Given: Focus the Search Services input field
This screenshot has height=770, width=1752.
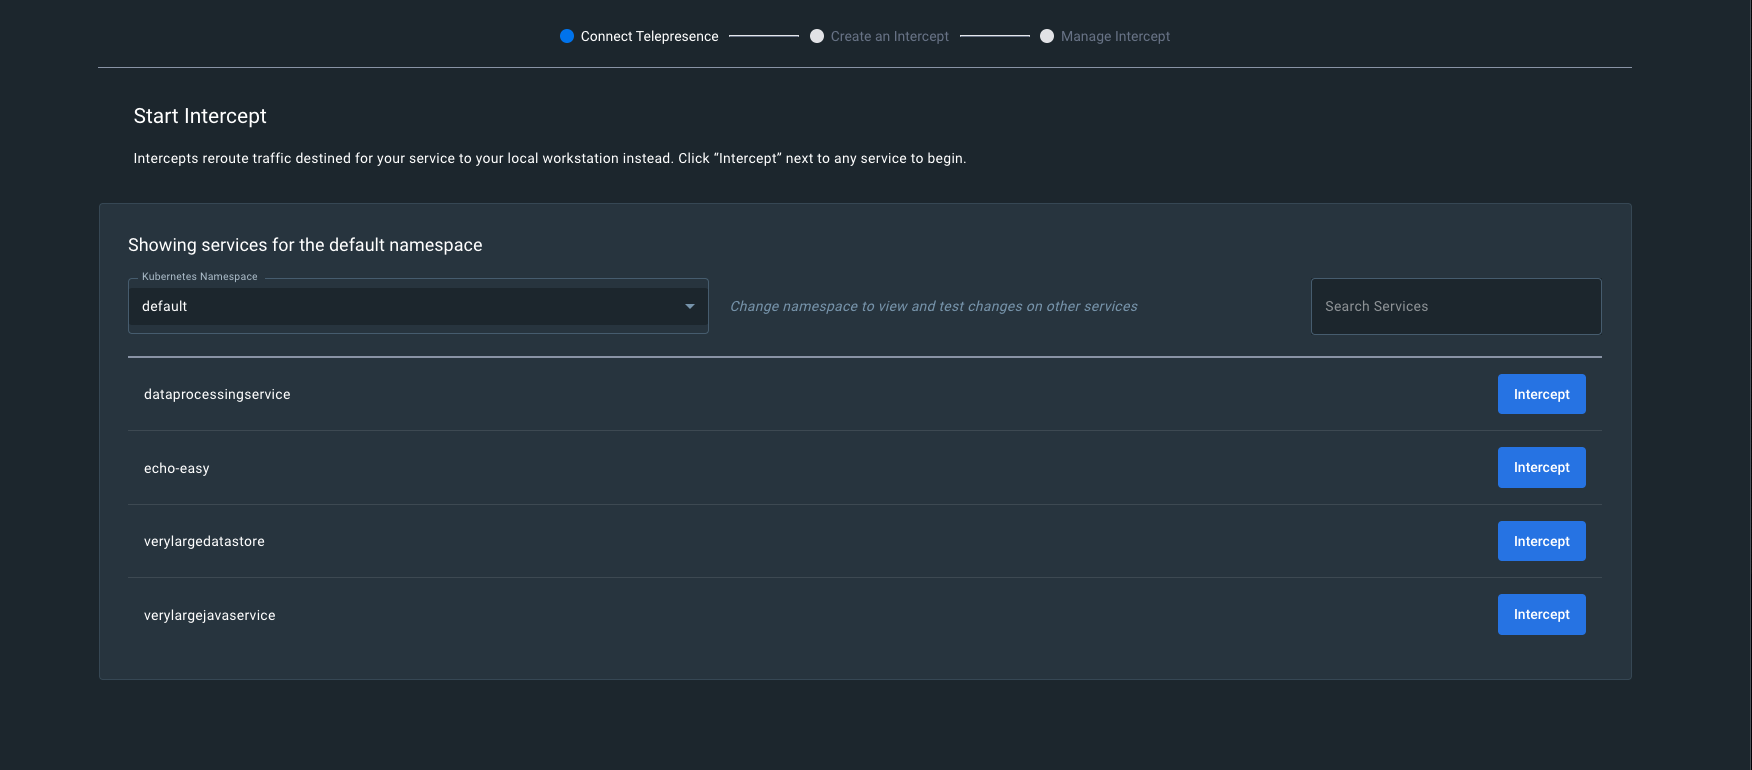Looking at the screenshot, I should [1455, 306].
